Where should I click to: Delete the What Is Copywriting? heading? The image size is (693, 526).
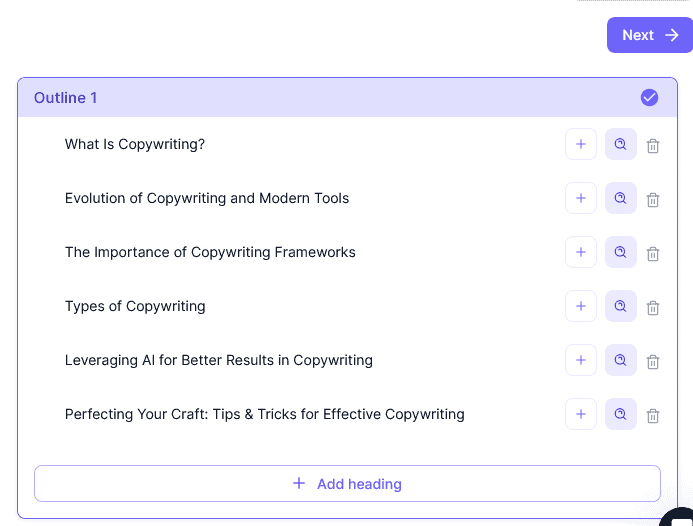653,146
